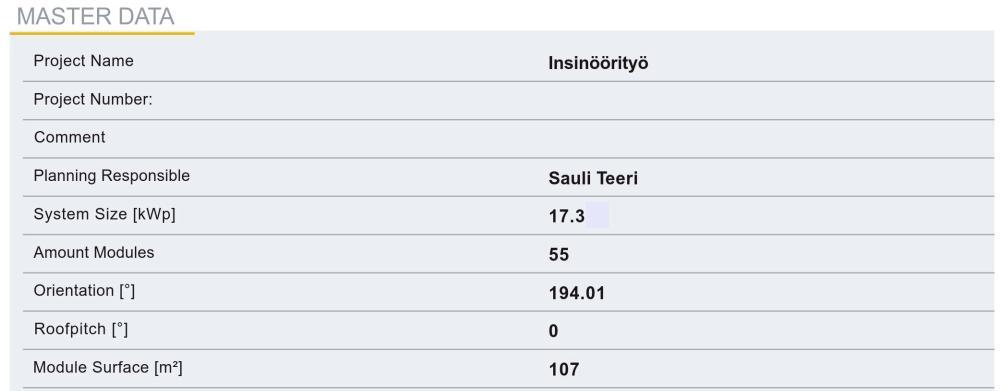Screen dimensions: 1003x391
Task: Select the System Size [kWp] label
Action: pyautogui.click(x=104, y=214)
